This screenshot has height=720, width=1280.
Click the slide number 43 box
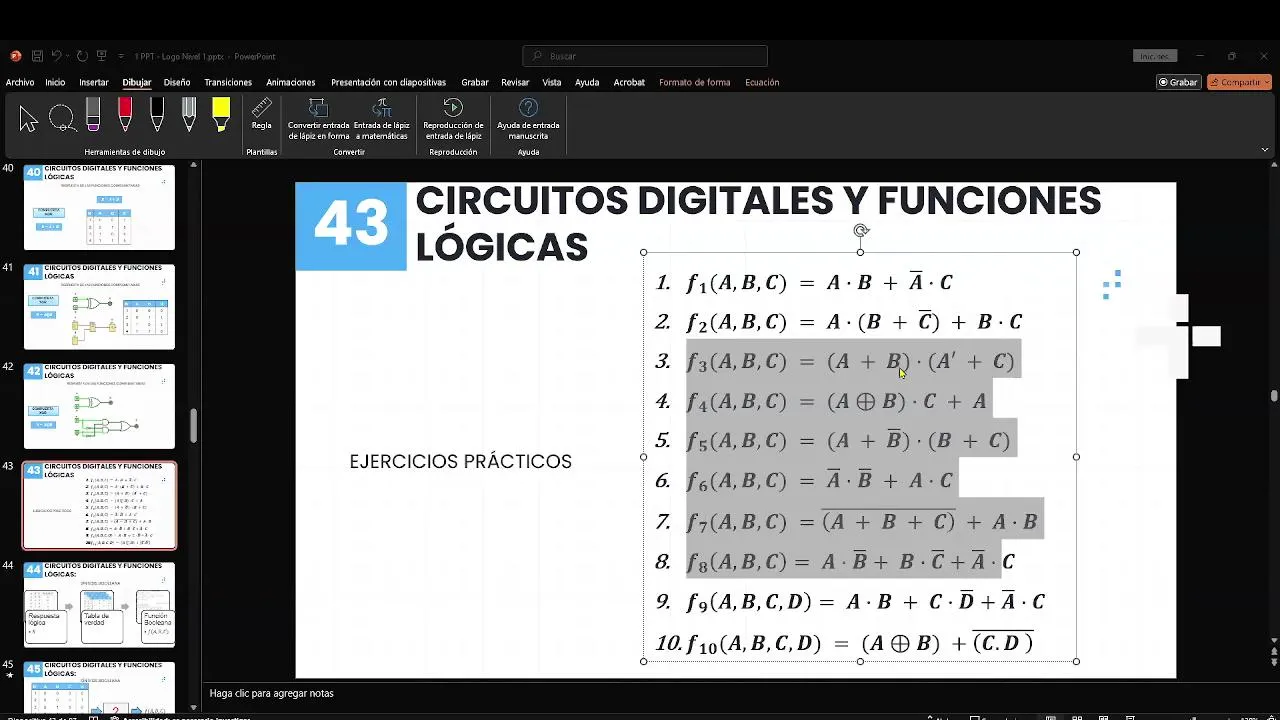351,226
